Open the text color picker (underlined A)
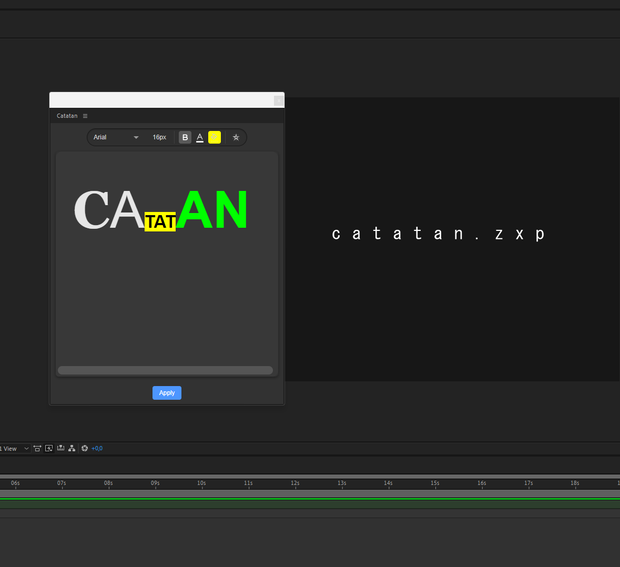Viewport: 620px width, 567px height. coord(200,137)
